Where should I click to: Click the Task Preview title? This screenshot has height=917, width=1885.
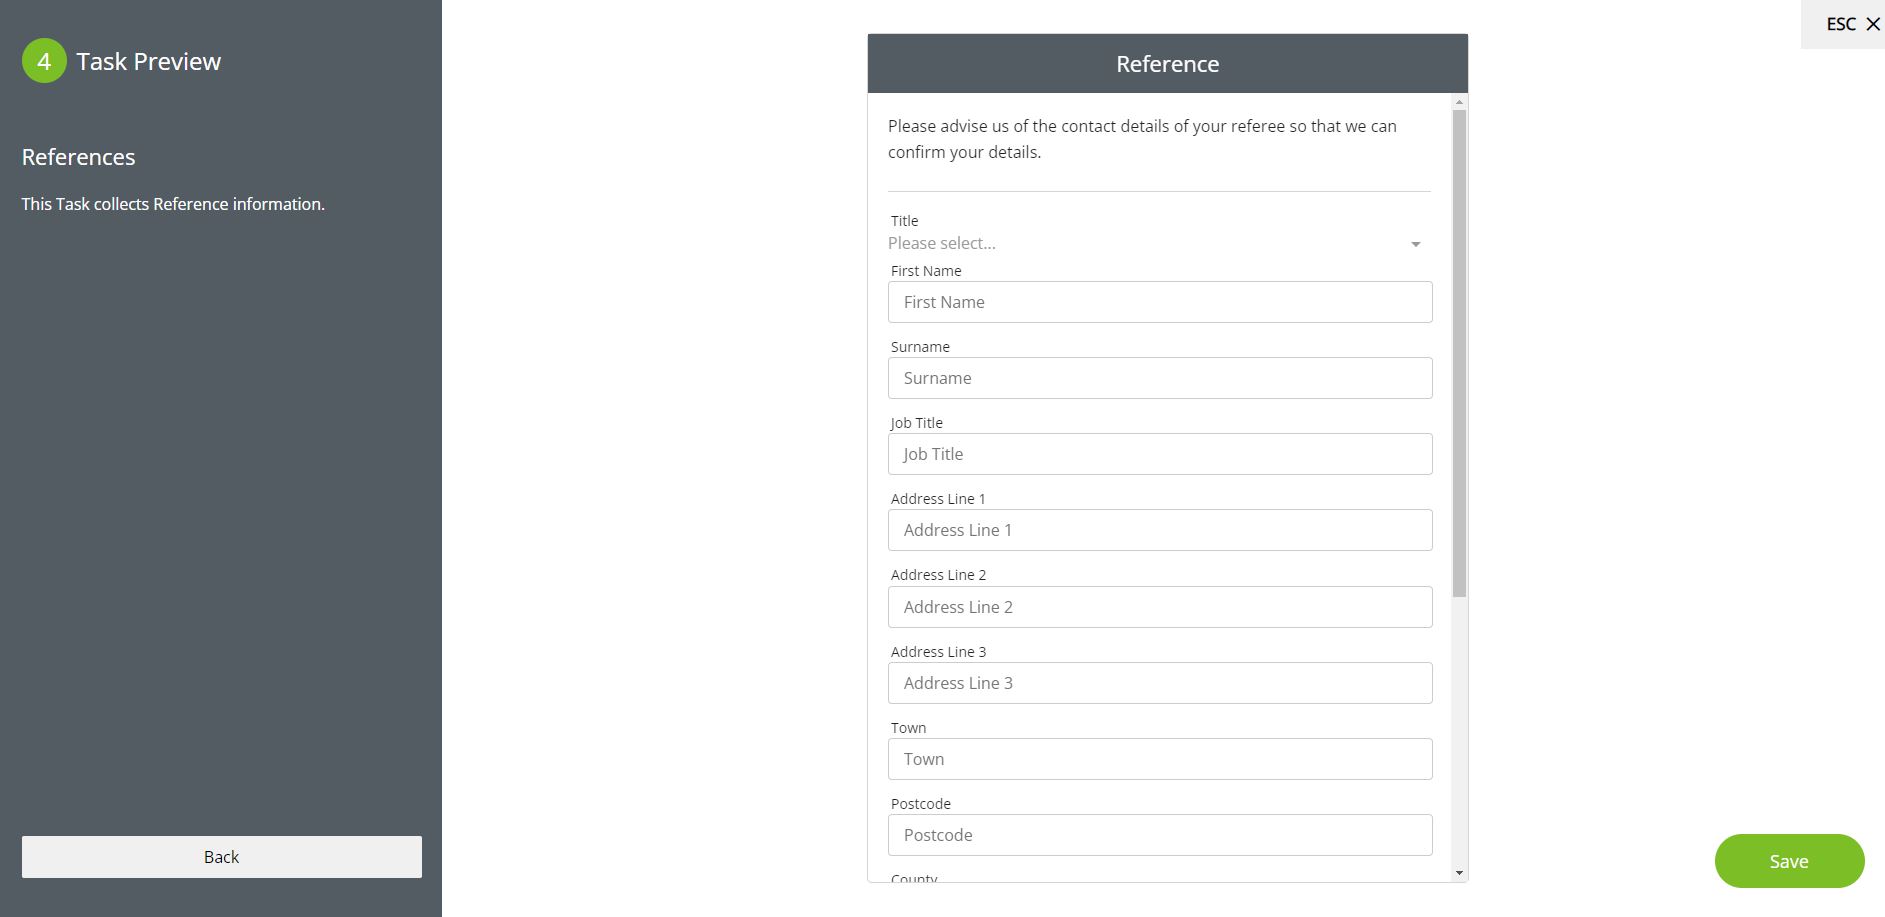click(149, 61)
